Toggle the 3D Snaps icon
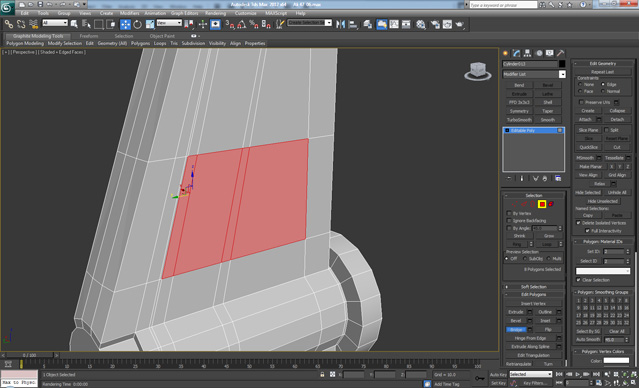Screen dimensions: 639x388 point(230,24)
